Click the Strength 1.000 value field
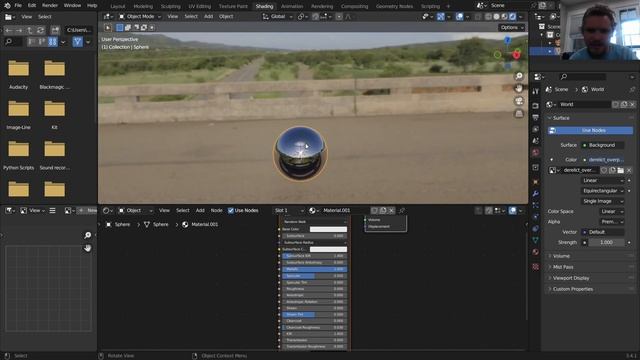 (607, 242)
